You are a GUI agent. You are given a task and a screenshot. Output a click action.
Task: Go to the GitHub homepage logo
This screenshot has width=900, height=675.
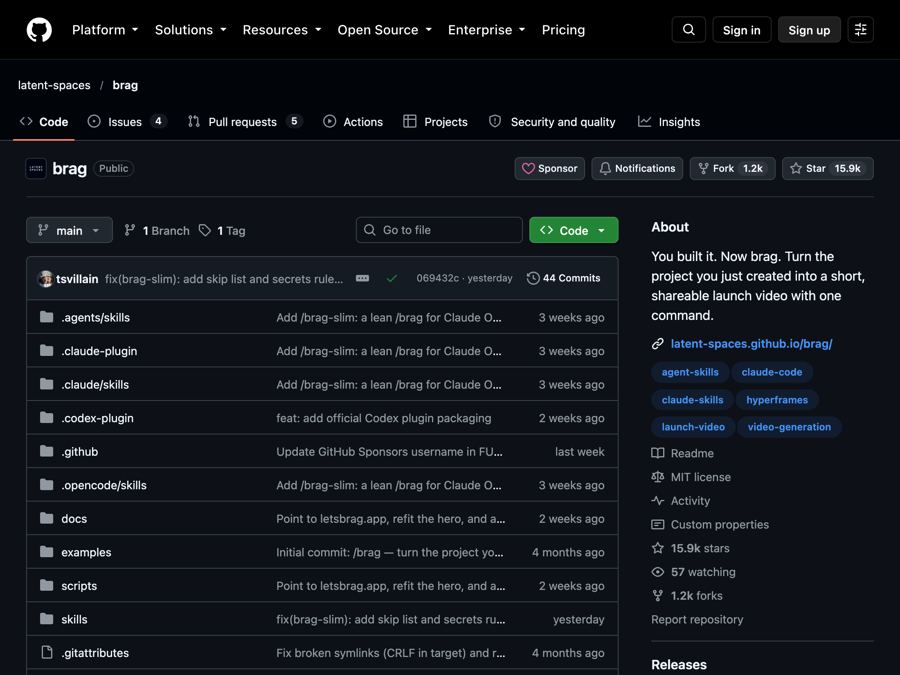(x=39, y=30)
